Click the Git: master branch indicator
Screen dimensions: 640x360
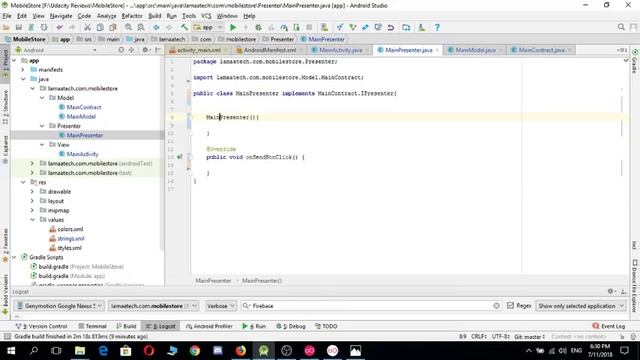(x=529, y=336)
